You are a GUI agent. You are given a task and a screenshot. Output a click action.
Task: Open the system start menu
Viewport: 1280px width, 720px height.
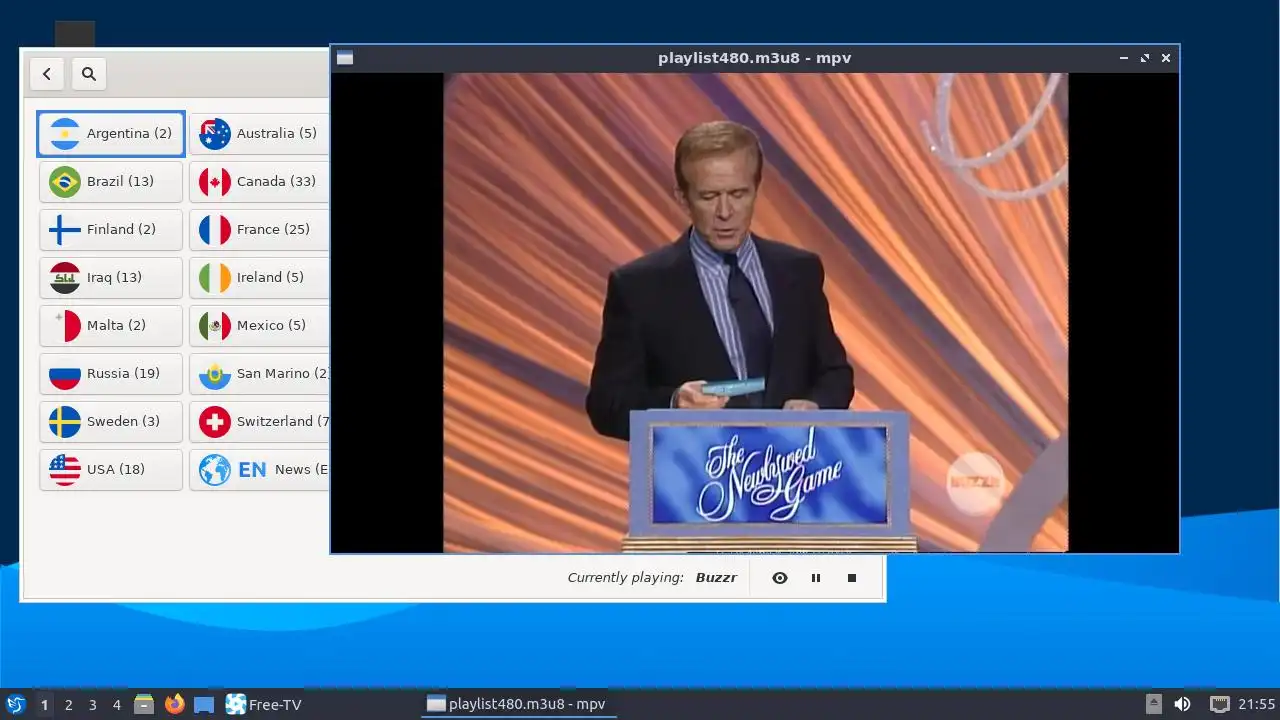point(15,704)
